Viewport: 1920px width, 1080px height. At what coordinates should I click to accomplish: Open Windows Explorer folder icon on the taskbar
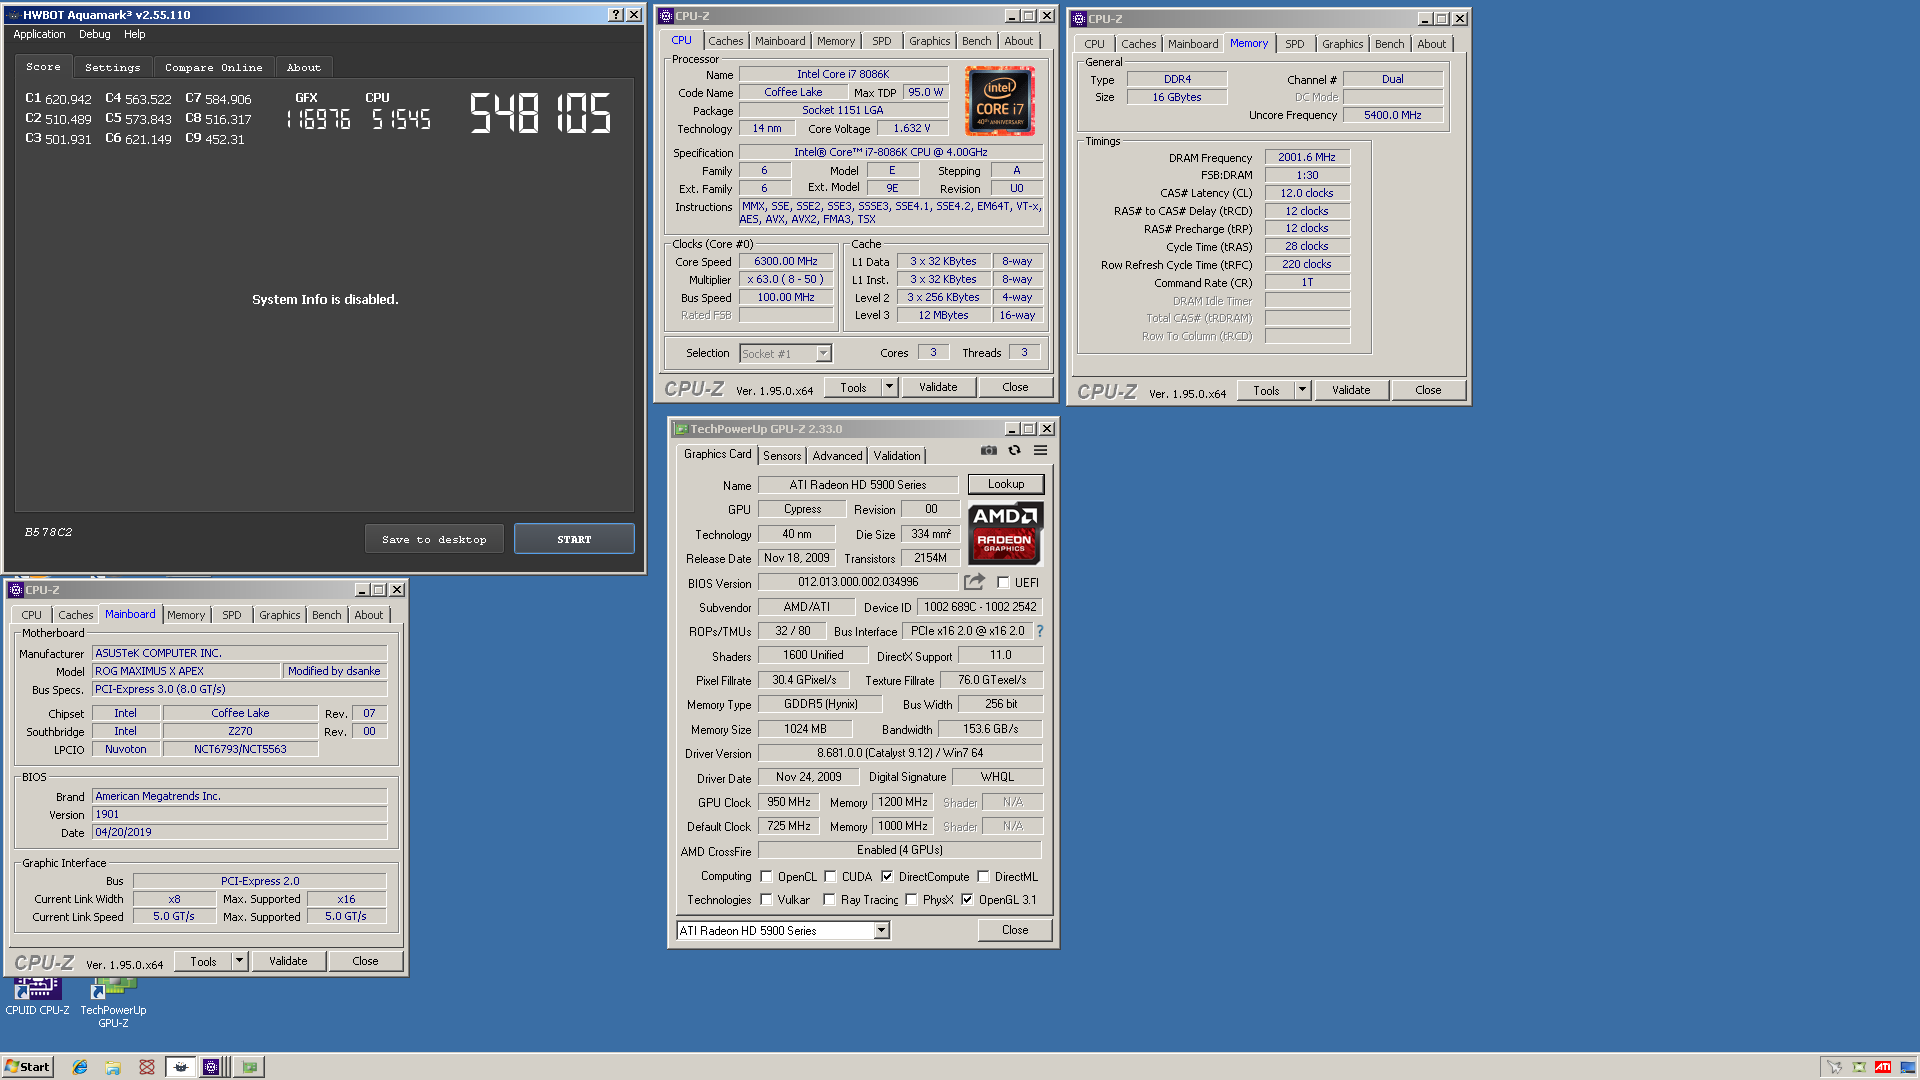click(113, 1067)
